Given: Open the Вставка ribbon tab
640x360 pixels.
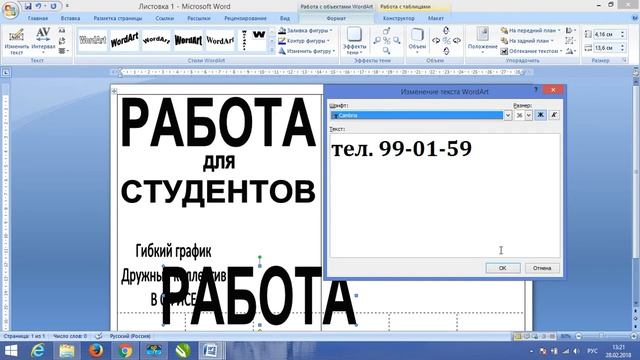Looking at the screenshot, I should [70, 18].
